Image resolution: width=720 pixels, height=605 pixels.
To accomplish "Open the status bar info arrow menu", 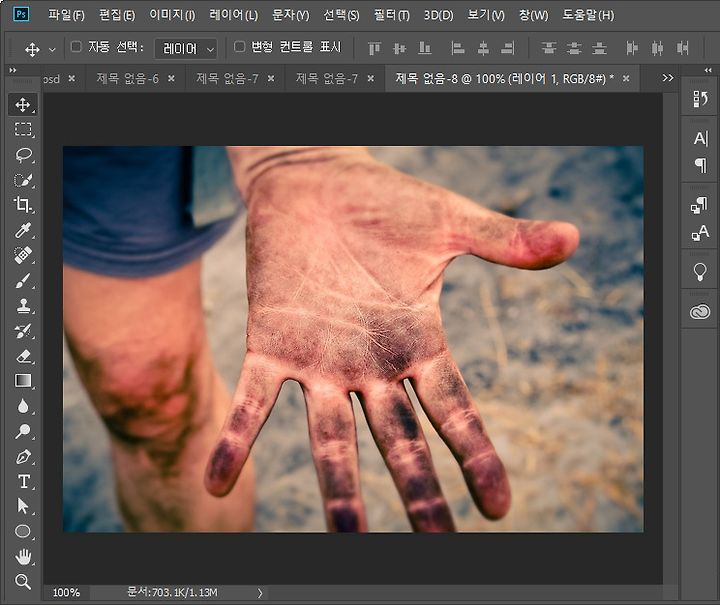I will tap(260, 593).
